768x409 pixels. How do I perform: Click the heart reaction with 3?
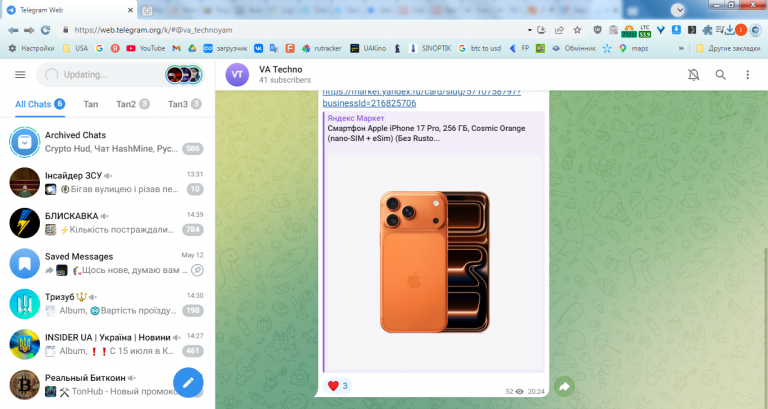tap(338, 386)
